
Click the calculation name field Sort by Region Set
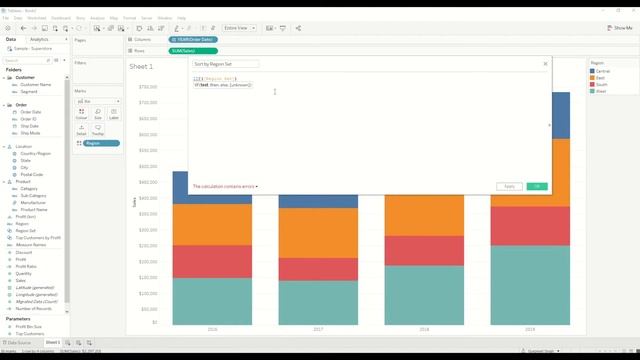[x=225, y=64]
